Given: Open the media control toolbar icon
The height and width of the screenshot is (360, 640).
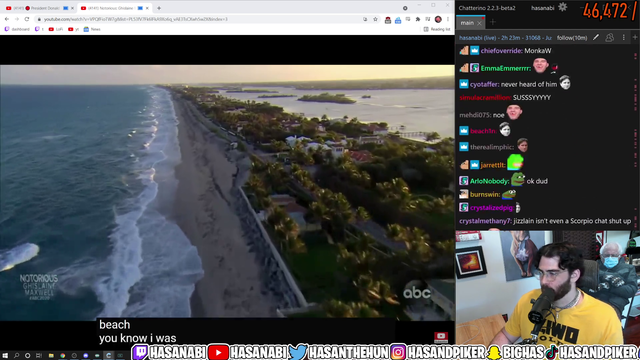Looking at the screenshot, I should click(428, 19).
